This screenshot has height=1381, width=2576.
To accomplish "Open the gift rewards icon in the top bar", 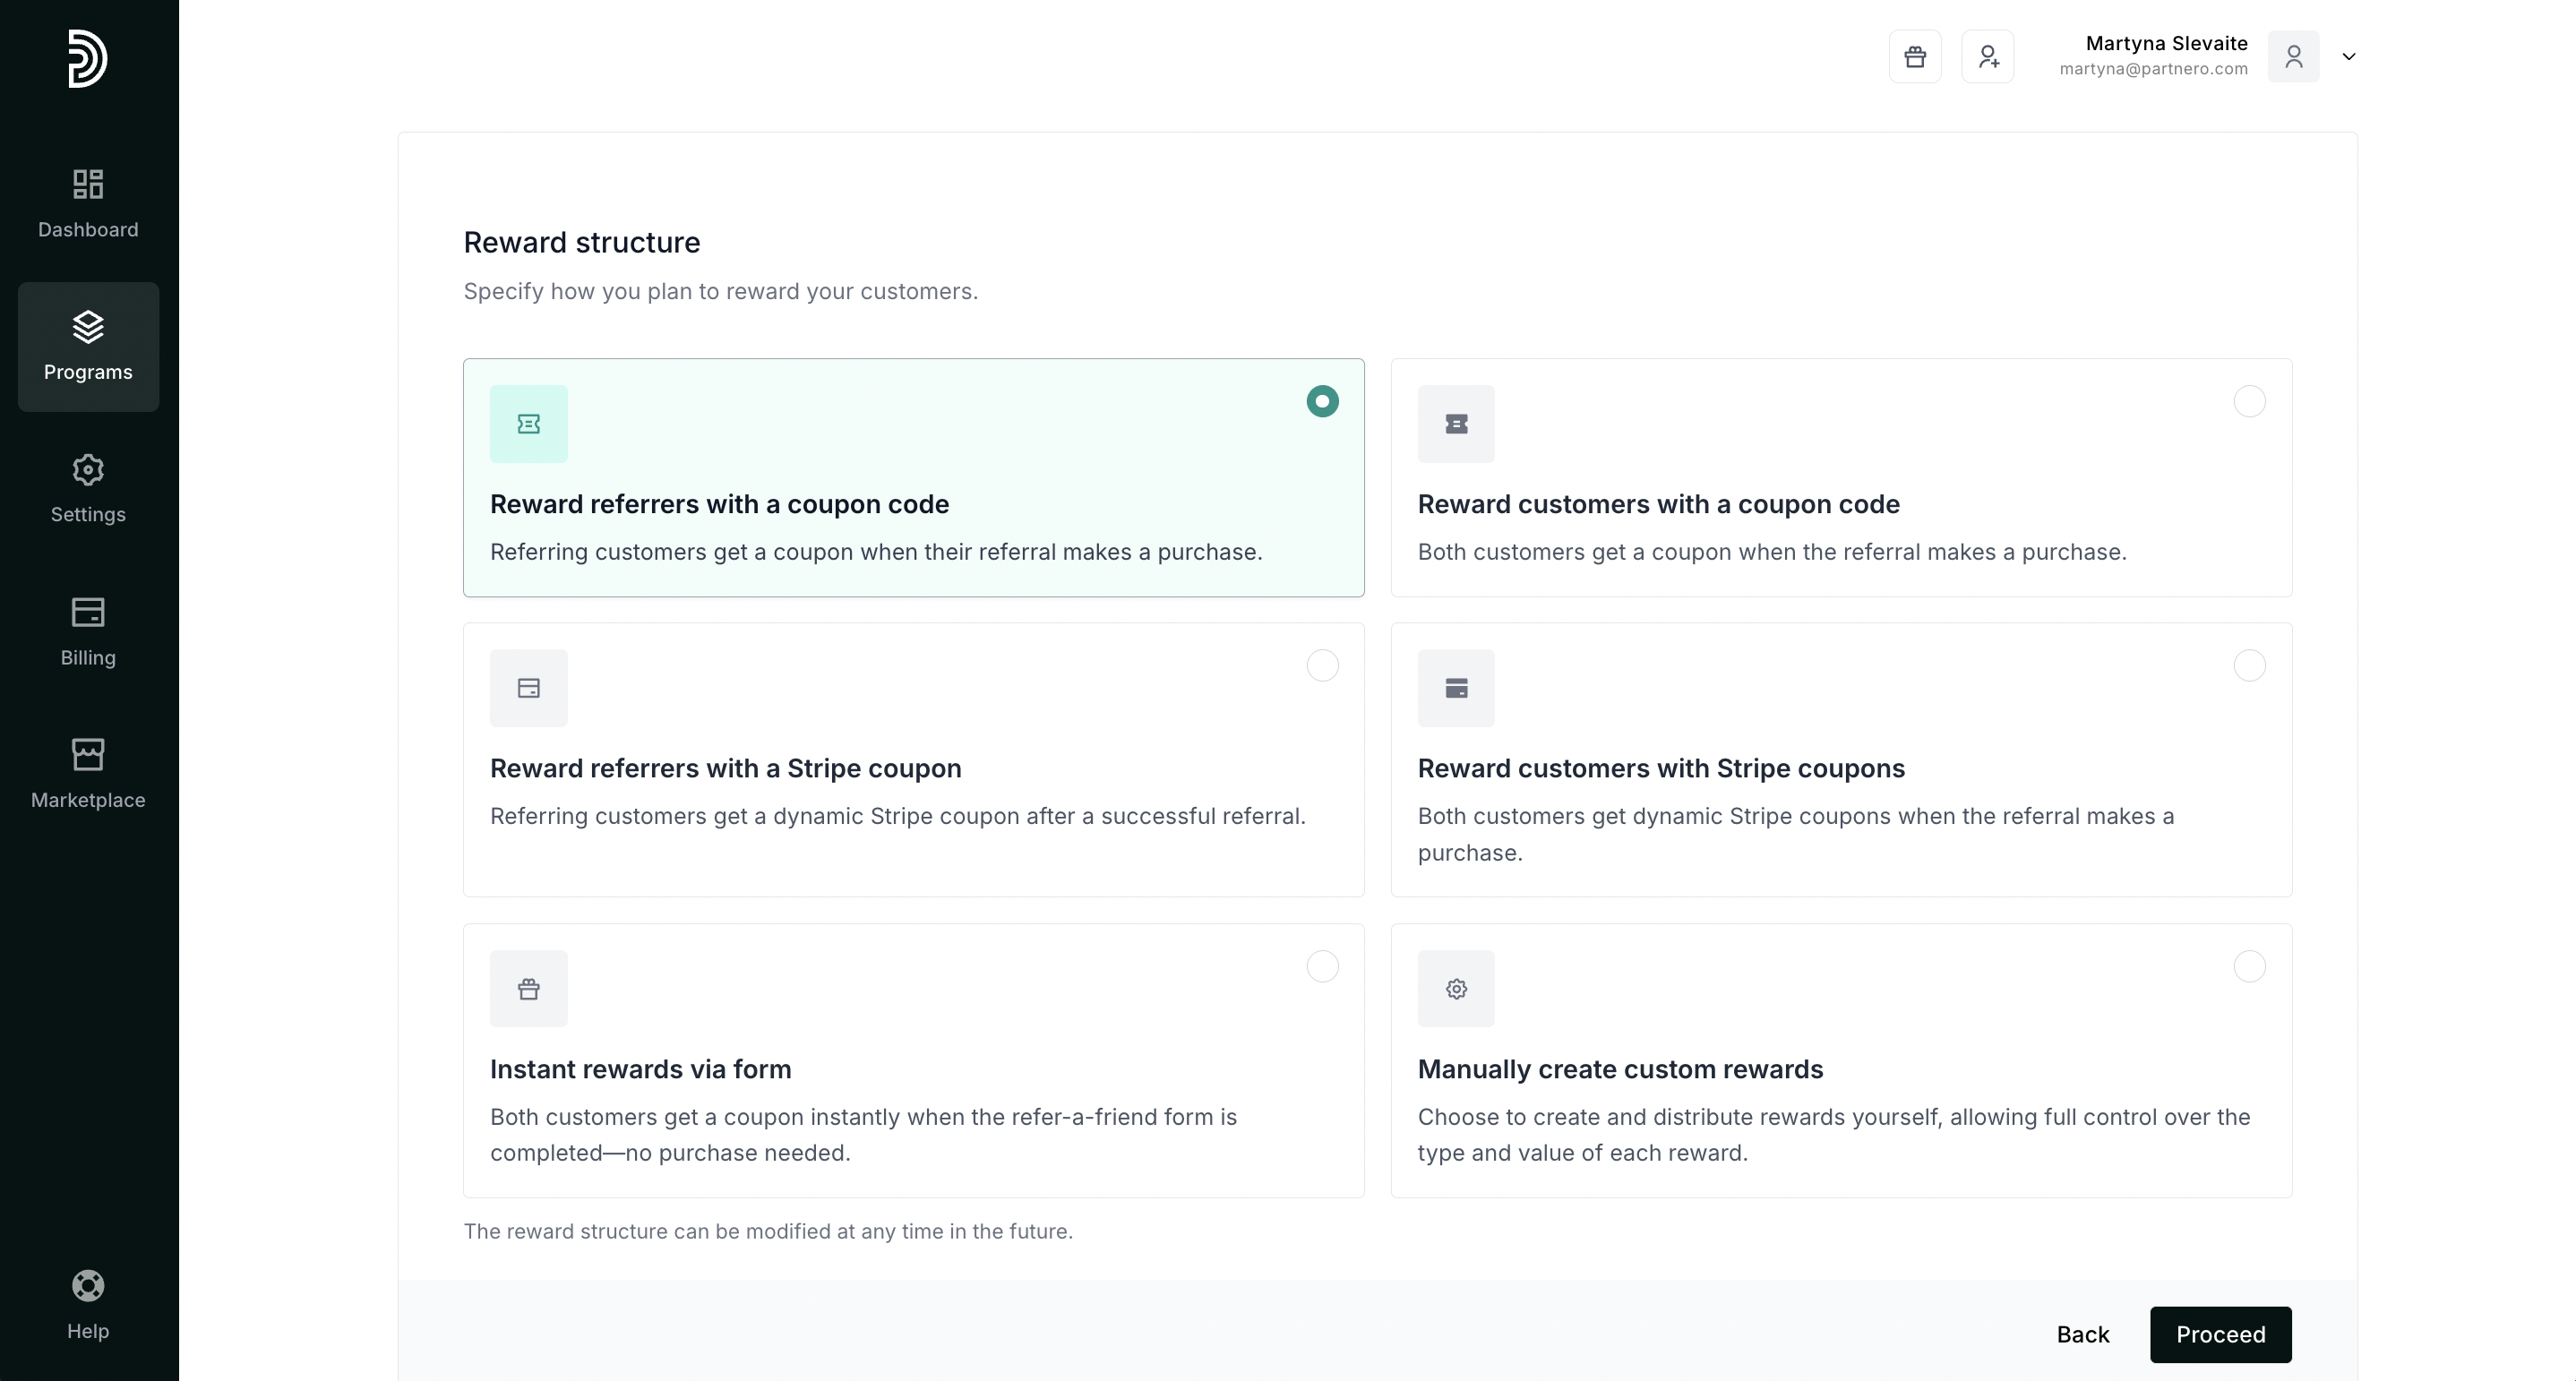I will [1914, 57].
